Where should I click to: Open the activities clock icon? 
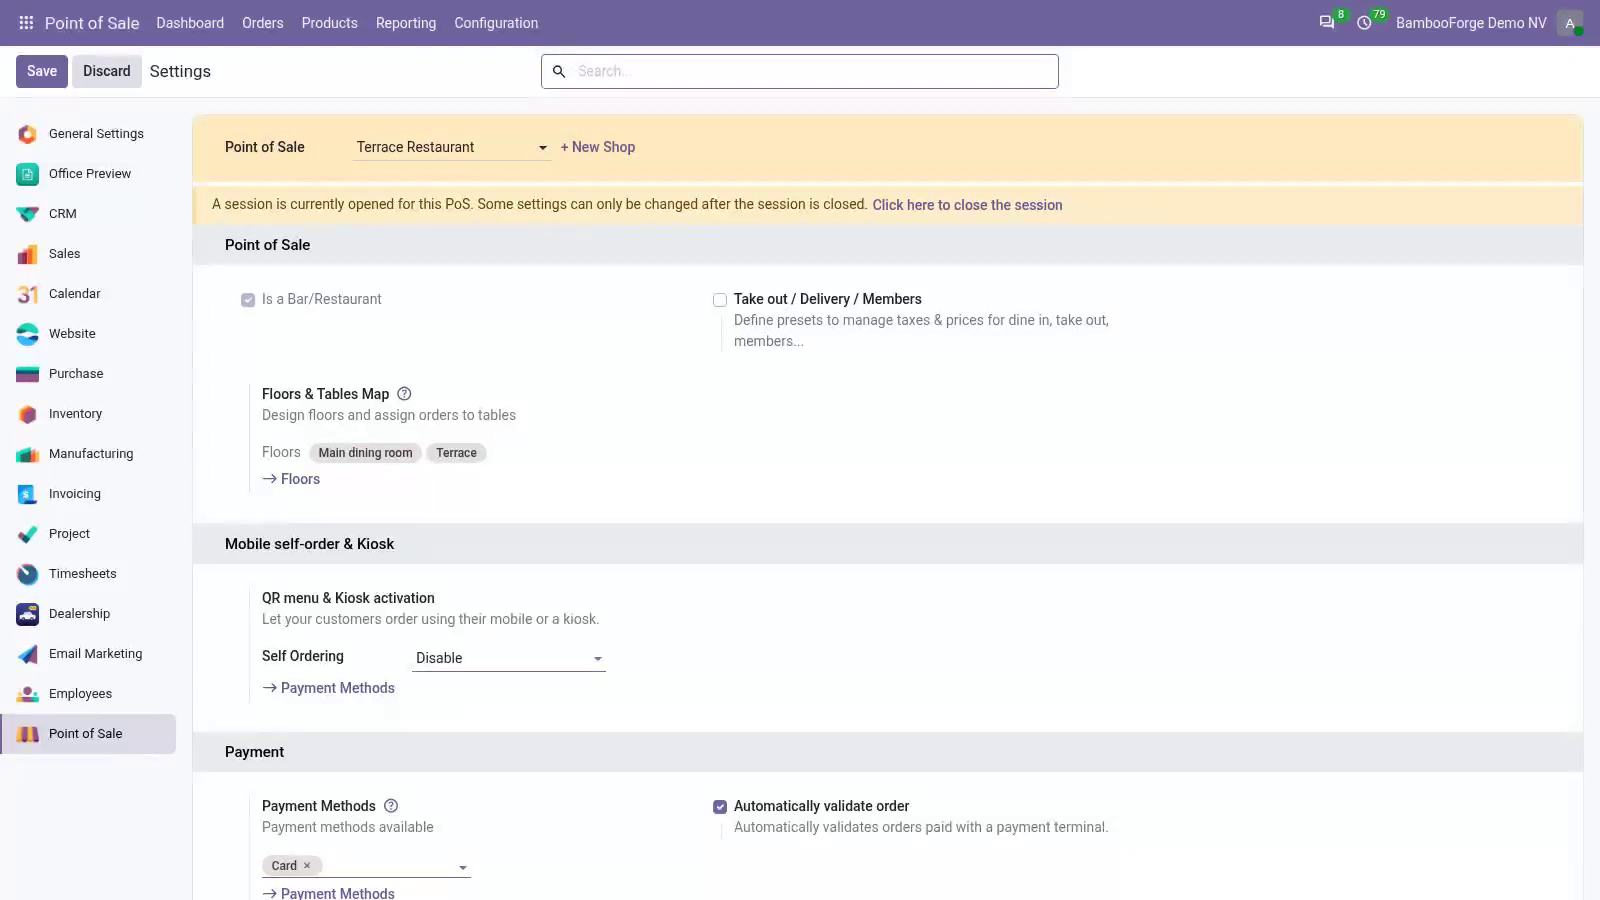click(1364, 22)
